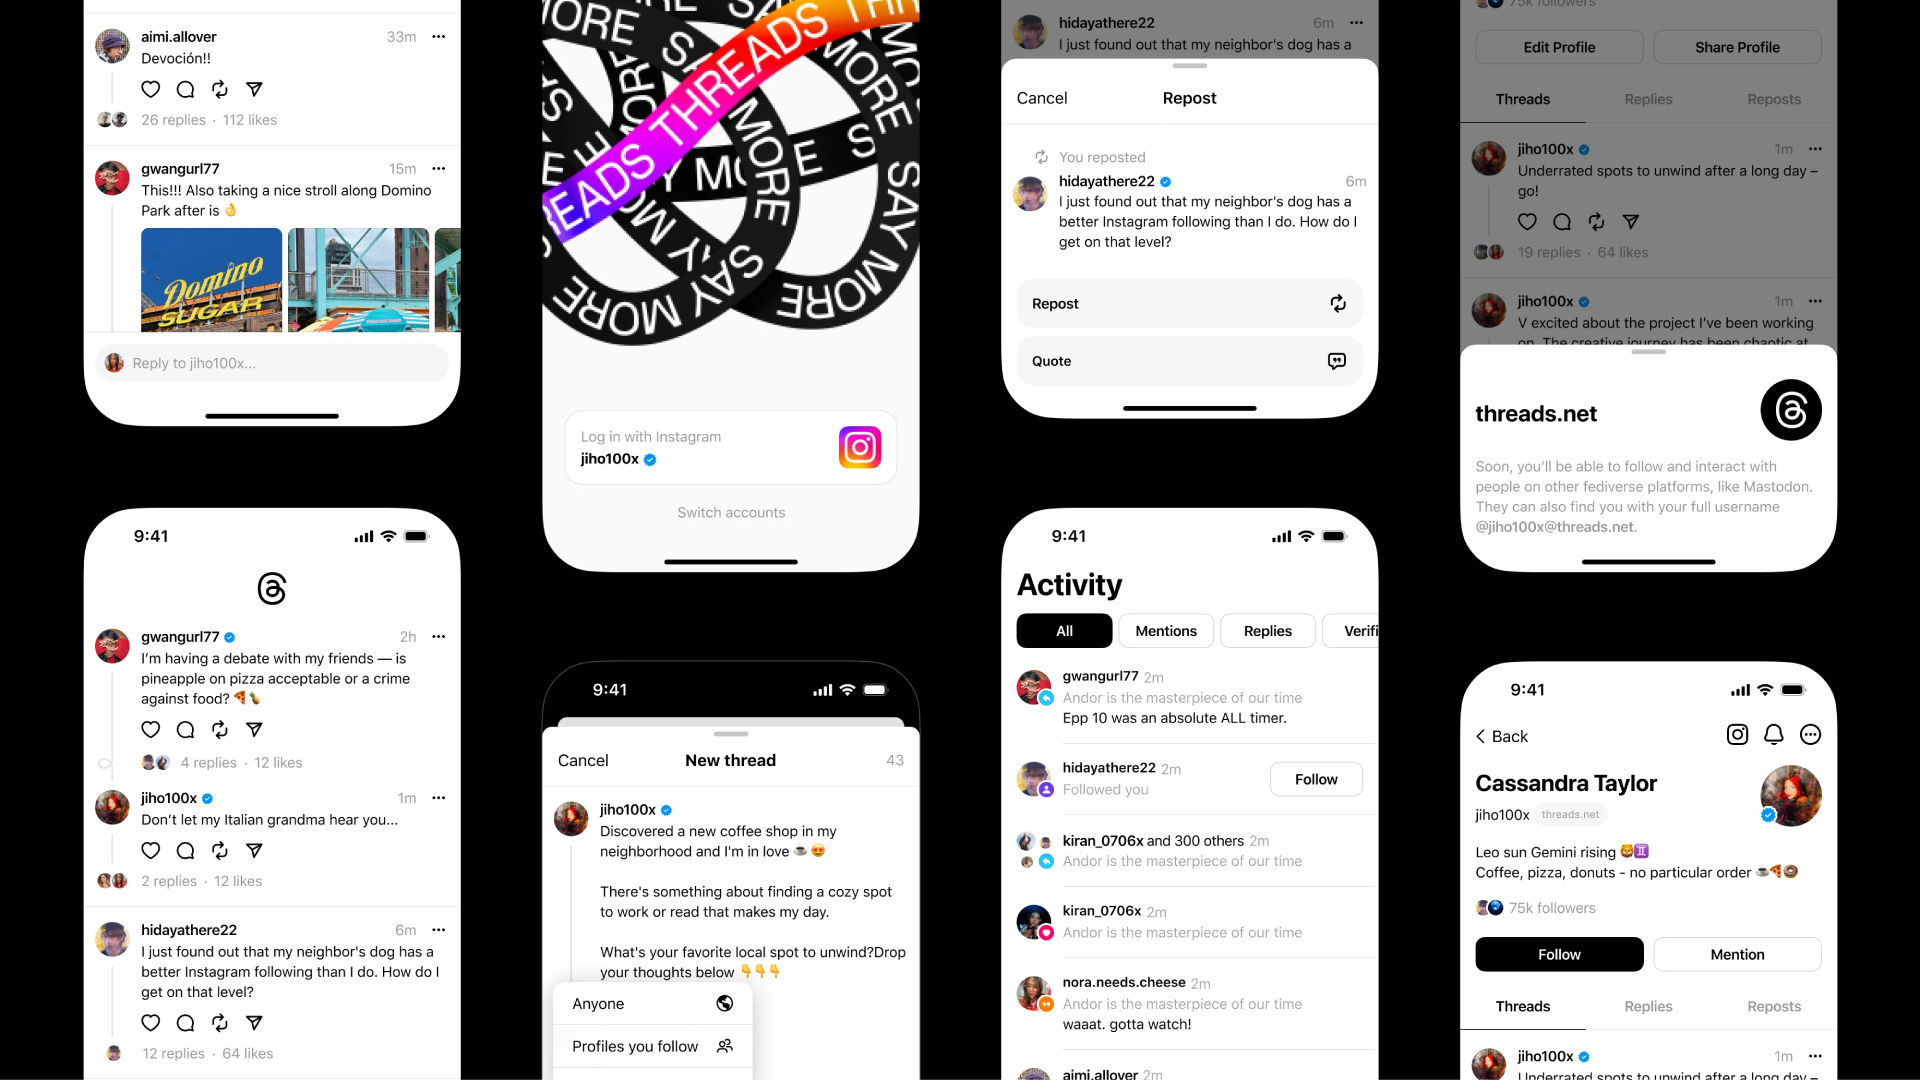This screenshot has height=1080, width=1920.
Task: Tap the Repost icon on hidayathere22's thread
Action: 219,1022
